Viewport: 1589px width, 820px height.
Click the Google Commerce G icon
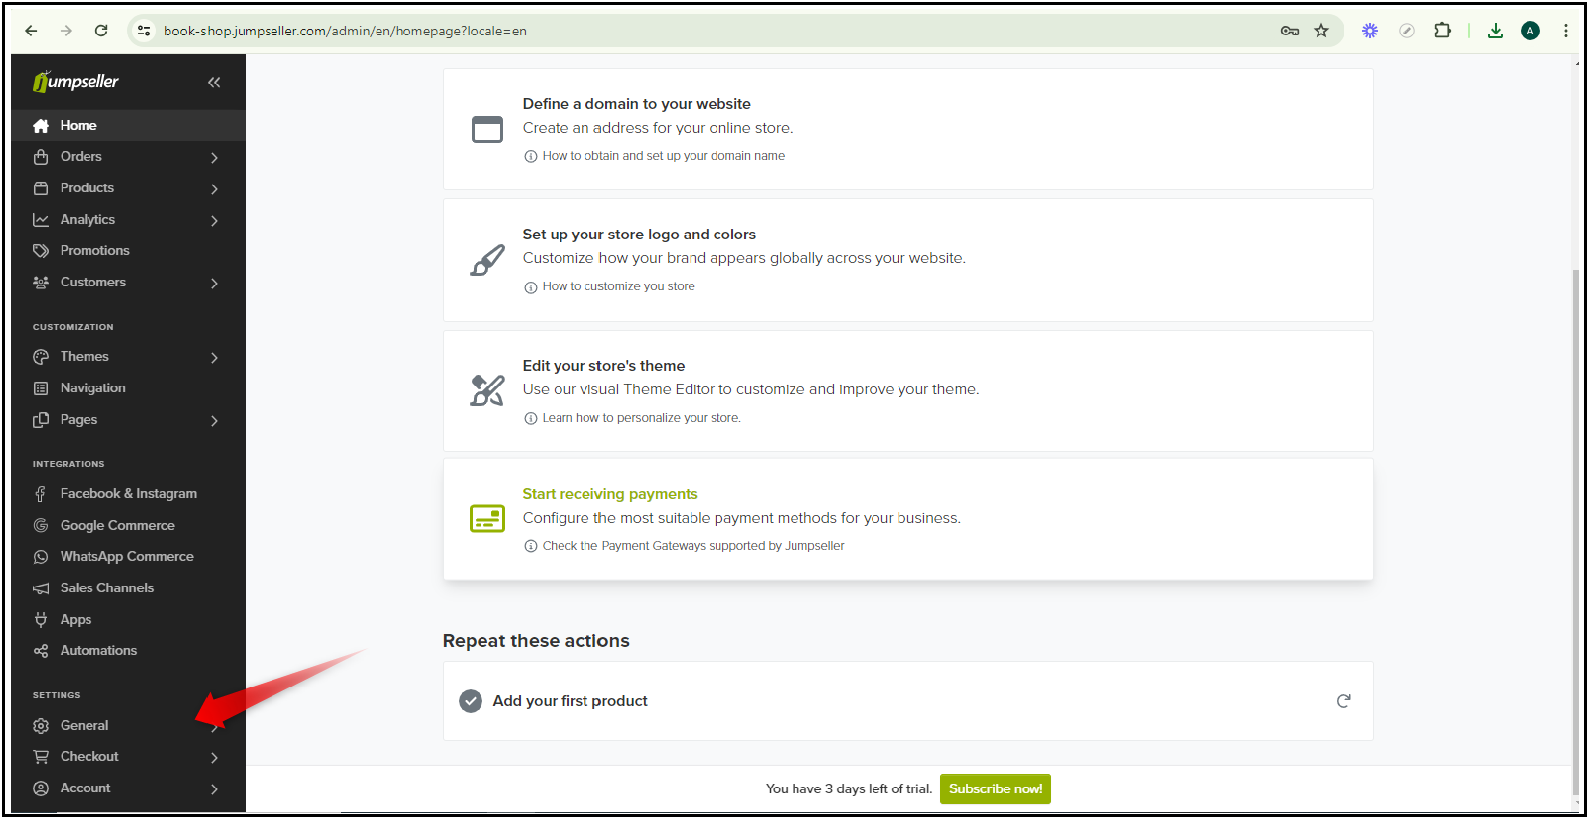pos(41,526)
